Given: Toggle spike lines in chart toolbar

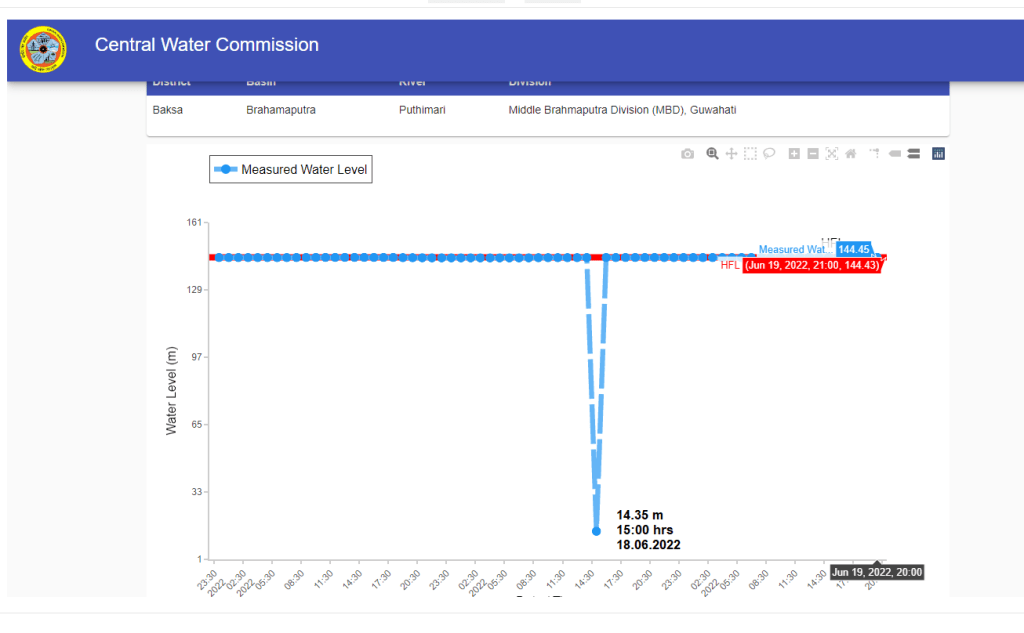Looking at the screenshot, I should 875,154.
